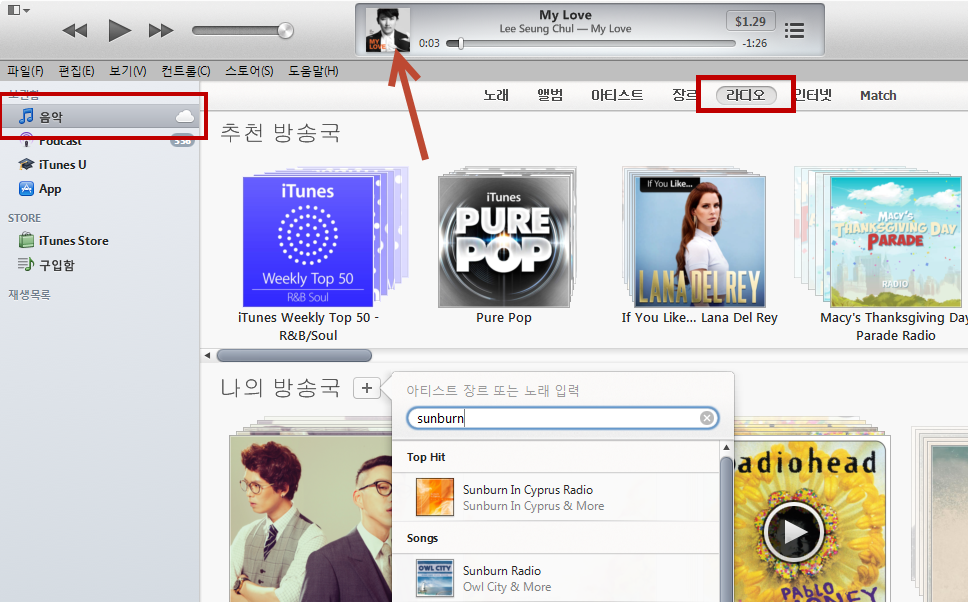The width and height of the screenshot is (968, 602).
Task: Click the Owl City album art icon
Action: click(x=435, y=578)
